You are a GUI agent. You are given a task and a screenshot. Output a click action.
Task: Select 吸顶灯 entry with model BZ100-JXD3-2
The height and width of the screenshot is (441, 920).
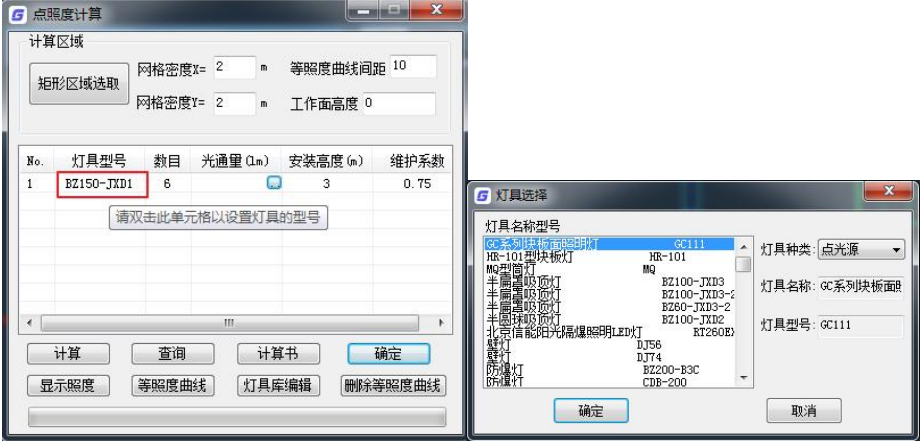point(610,294)
